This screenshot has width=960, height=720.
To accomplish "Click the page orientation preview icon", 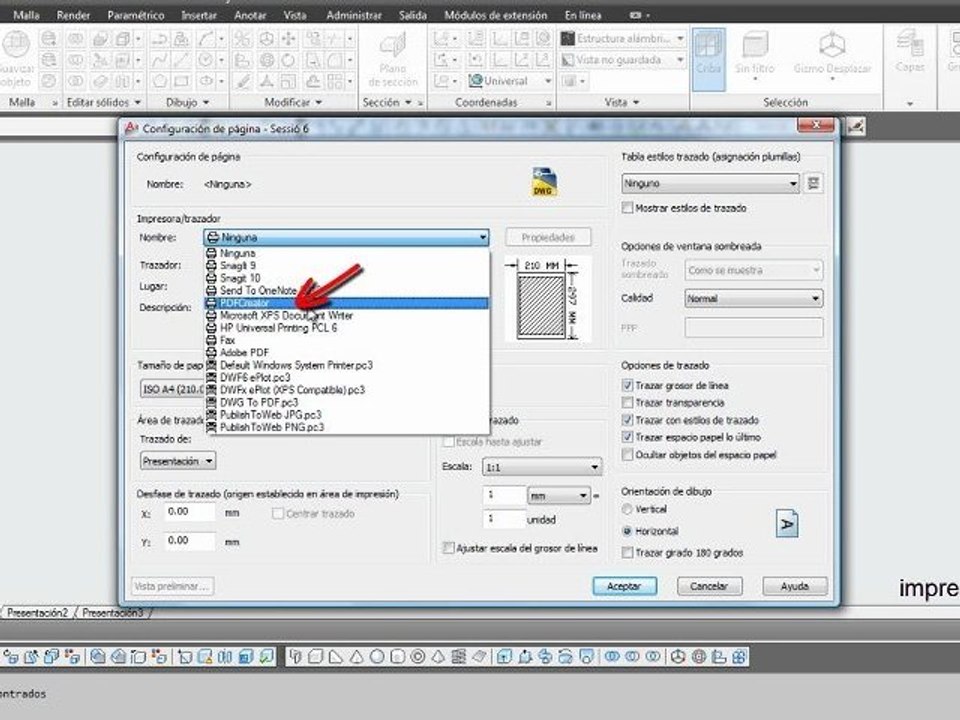I will tap(787, 523).
